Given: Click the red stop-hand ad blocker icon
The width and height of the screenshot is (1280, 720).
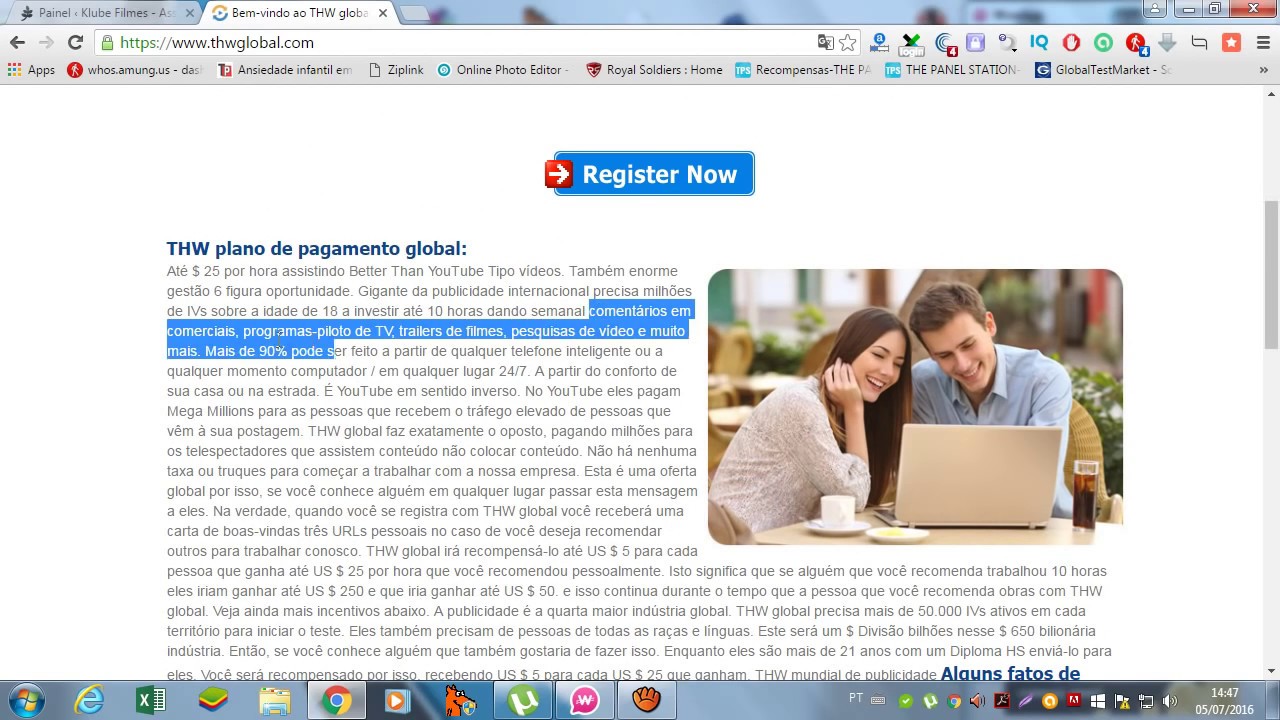Looking at the screenshot, I should coord(1071,43).
